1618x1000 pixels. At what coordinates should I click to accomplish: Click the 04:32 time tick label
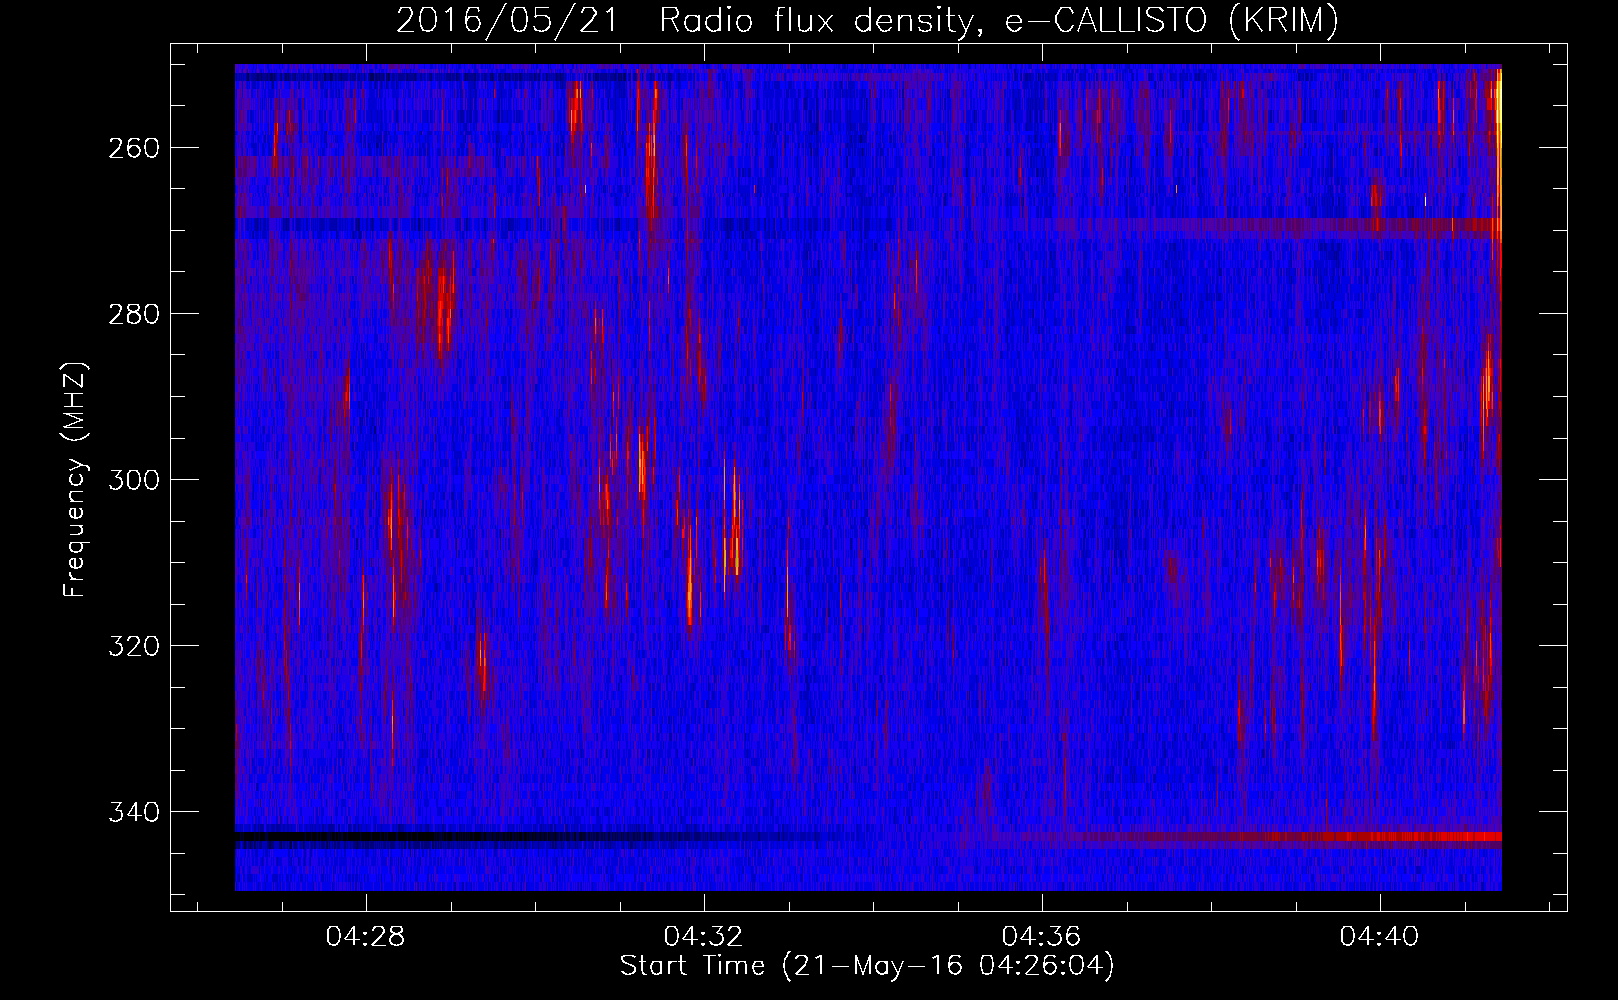click(704, 937)
